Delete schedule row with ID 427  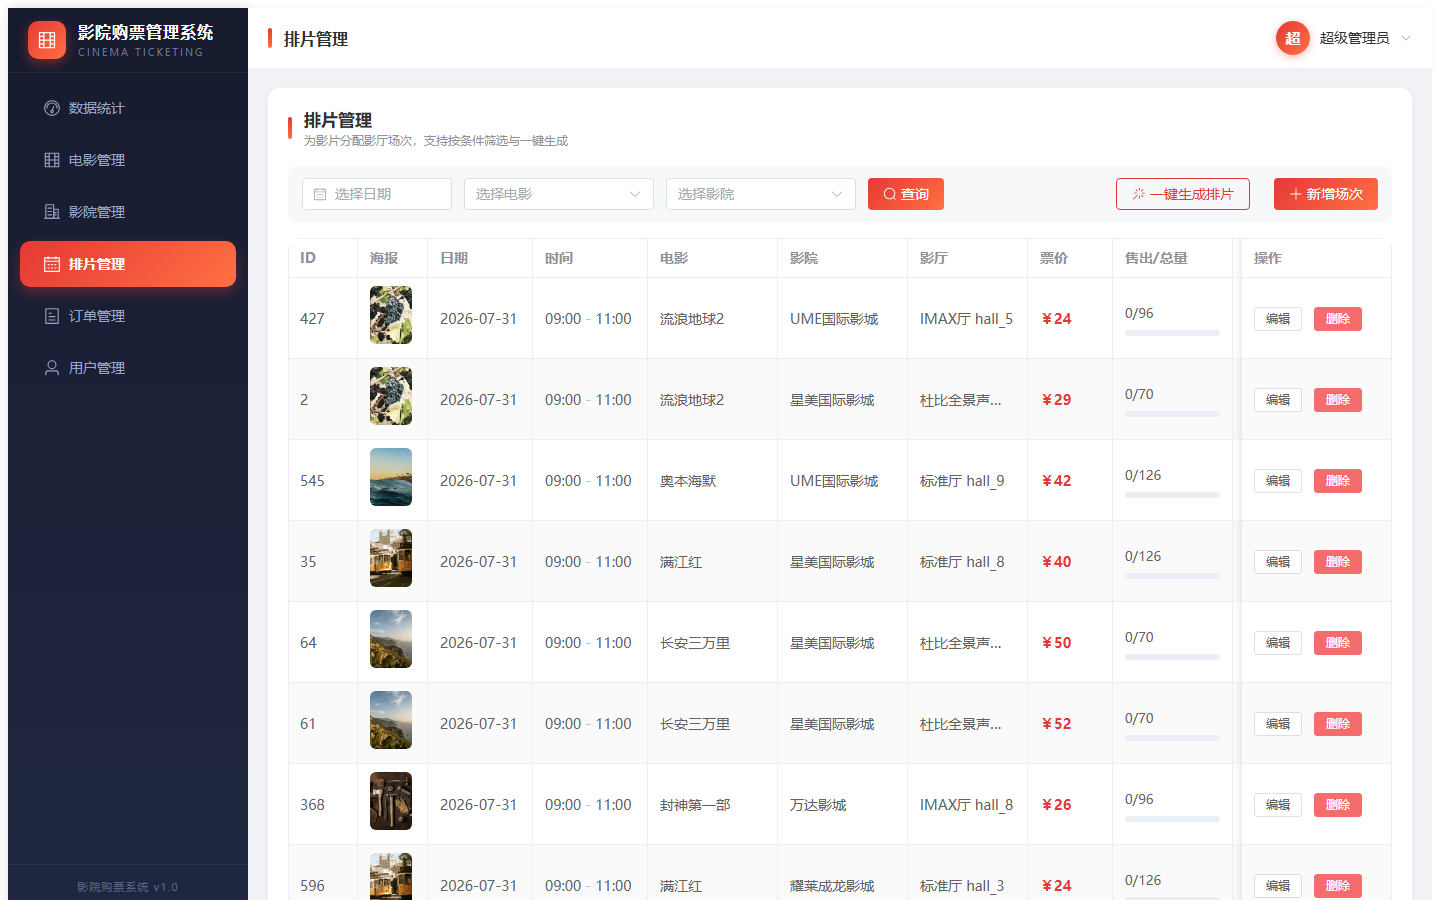tap(1338, 319)
